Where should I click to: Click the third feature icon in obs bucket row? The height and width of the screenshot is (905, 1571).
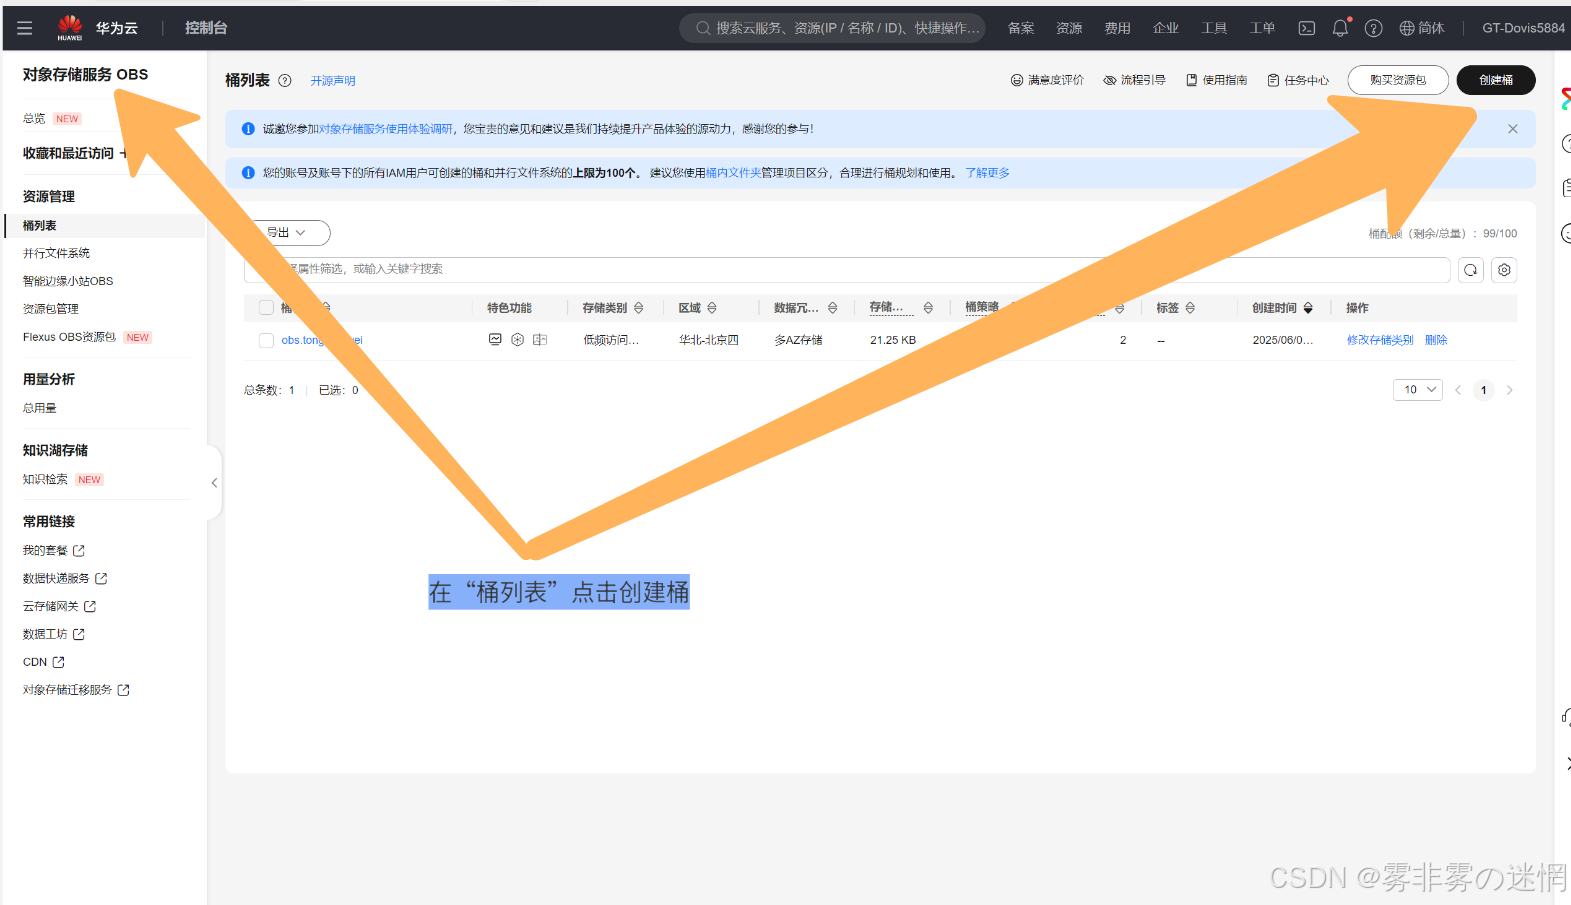(540, 340)
